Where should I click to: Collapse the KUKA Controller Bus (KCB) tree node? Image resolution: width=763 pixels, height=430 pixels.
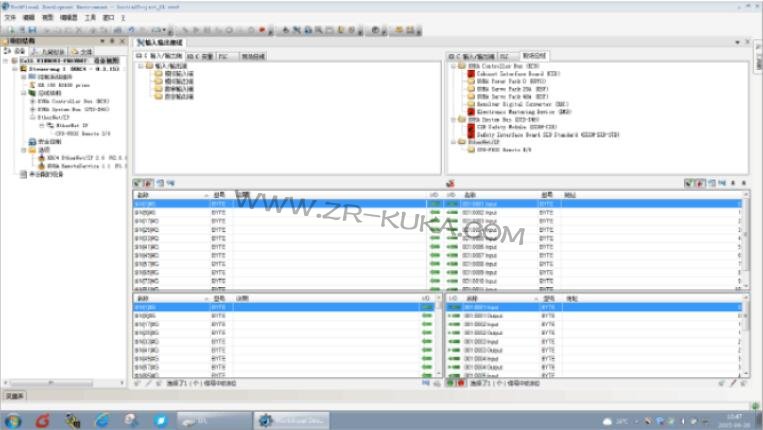coord(451,66)
